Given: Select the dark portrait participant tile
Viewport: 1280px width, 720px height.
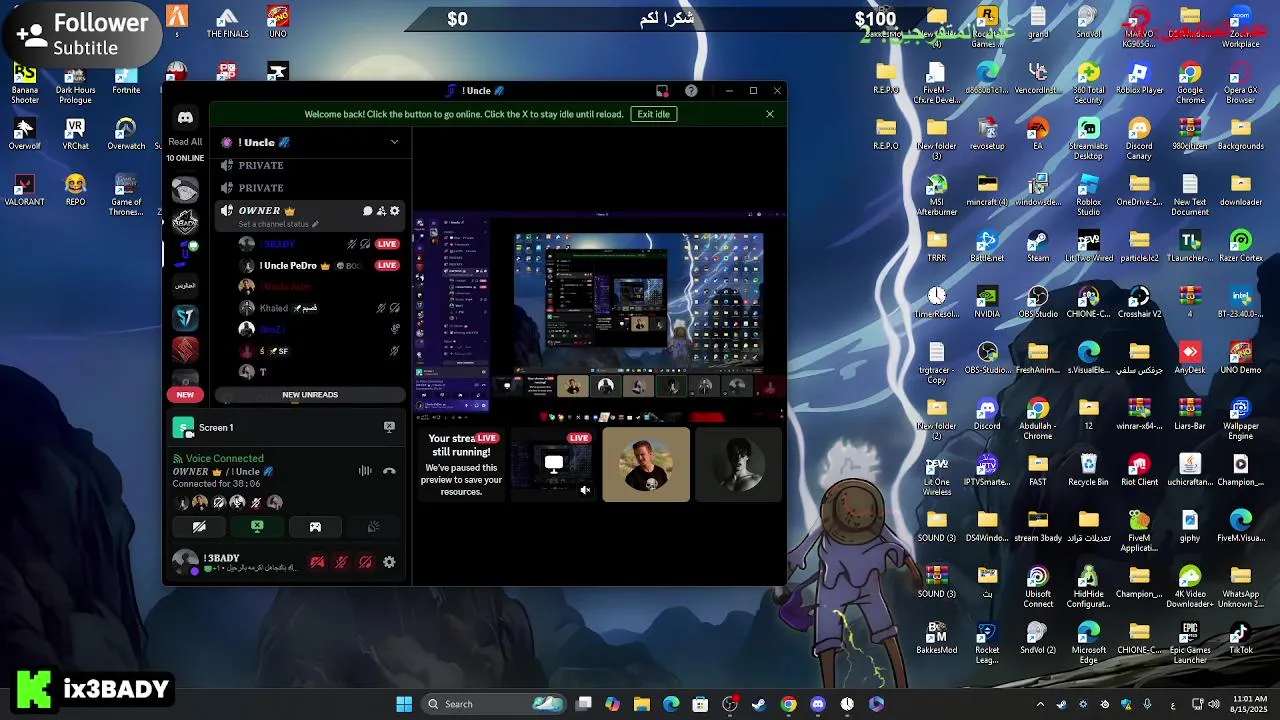Looking at the screenshot, I should (738, 464).
